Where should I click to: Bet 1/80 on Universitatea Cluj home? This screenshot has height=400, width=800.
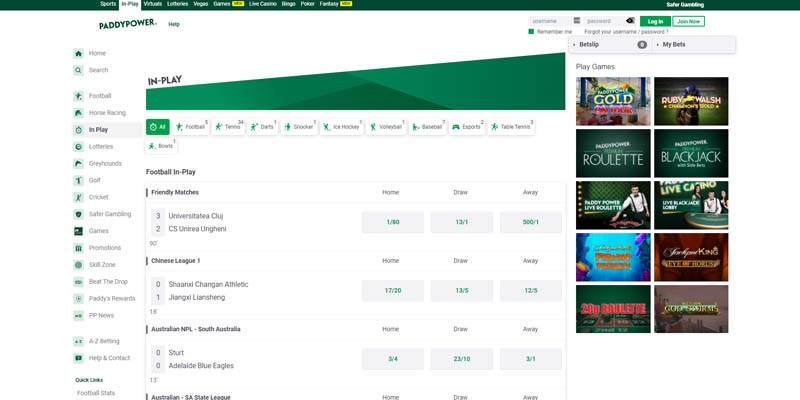(x=393, y=222)
